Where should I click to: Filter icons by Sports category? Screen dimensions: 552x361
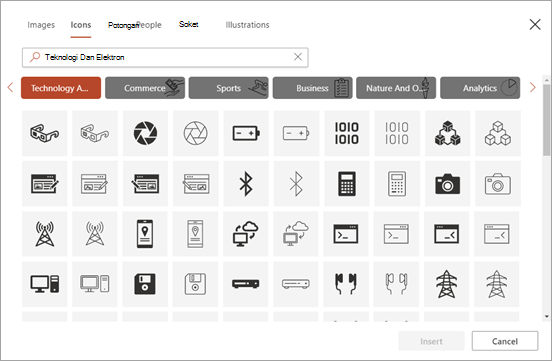point(229,88)
